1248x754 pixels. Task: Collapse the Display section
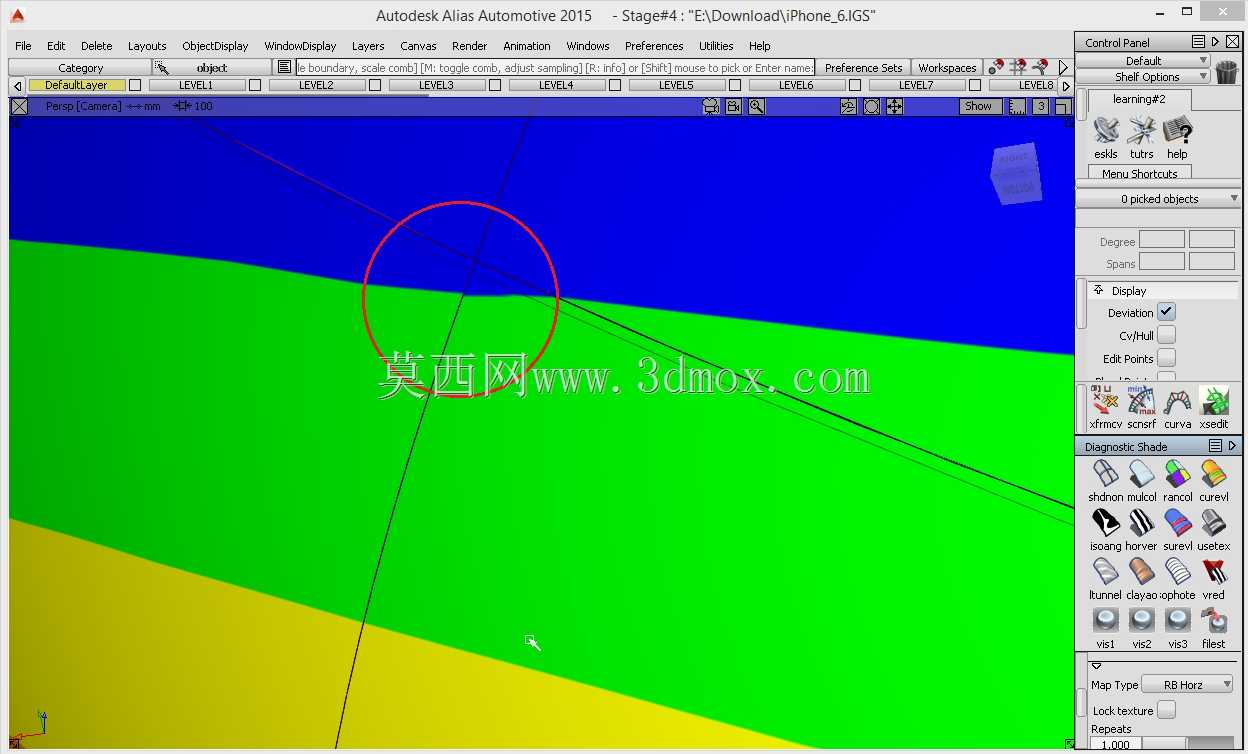(1097, 291)
